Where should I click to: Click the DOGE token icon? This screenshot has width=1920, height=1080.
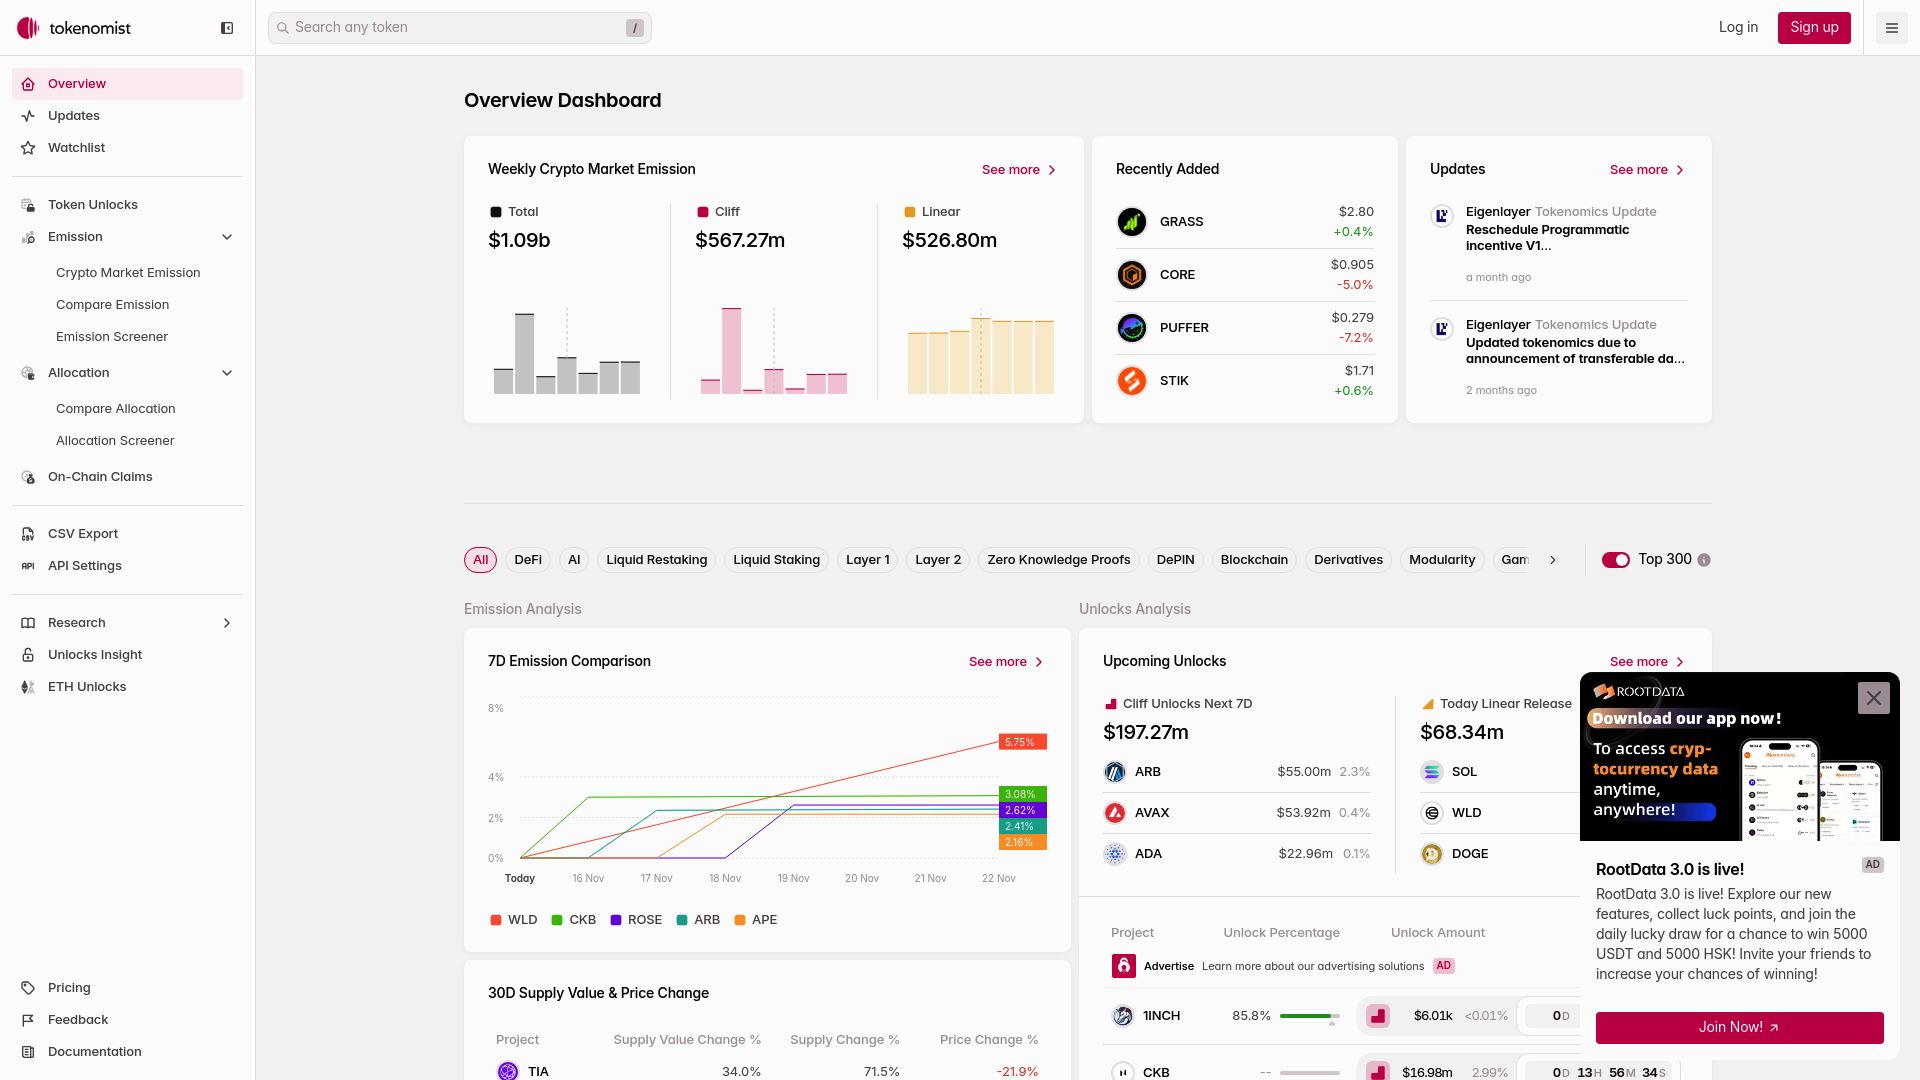(x=1432, y=854)
